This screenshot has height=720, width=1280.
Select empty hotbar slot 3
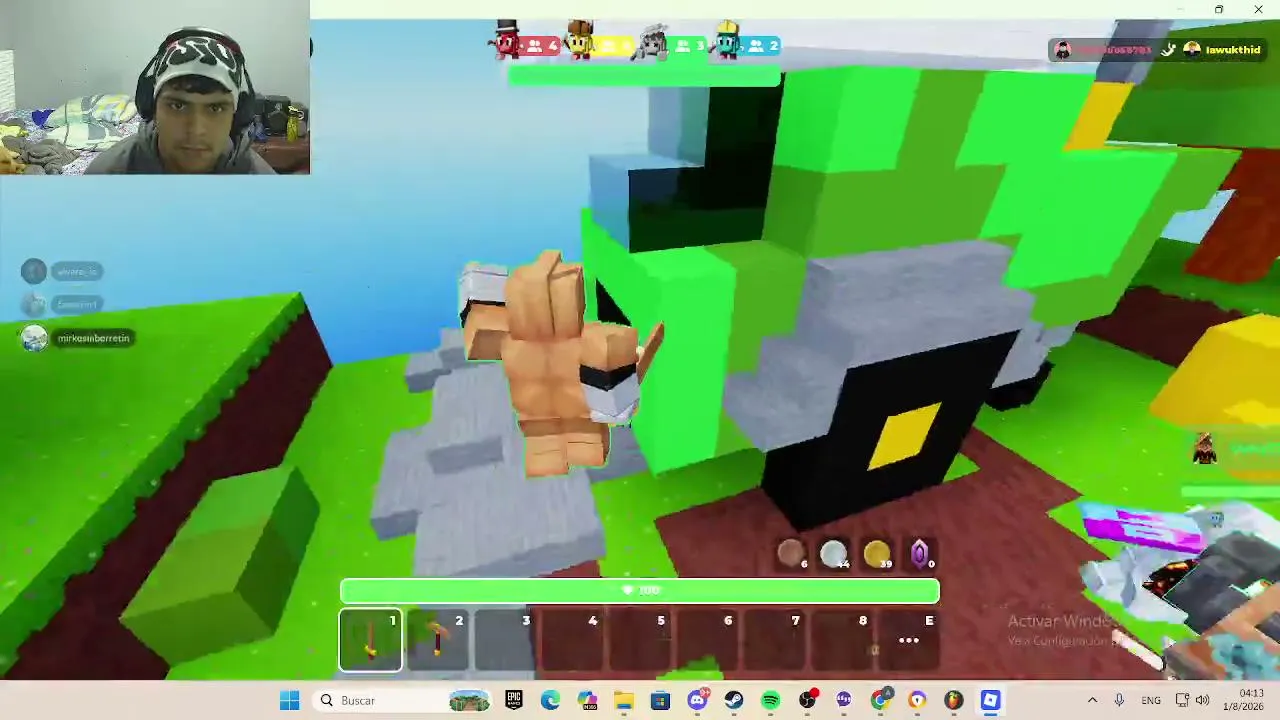click(x=505, y=640)
